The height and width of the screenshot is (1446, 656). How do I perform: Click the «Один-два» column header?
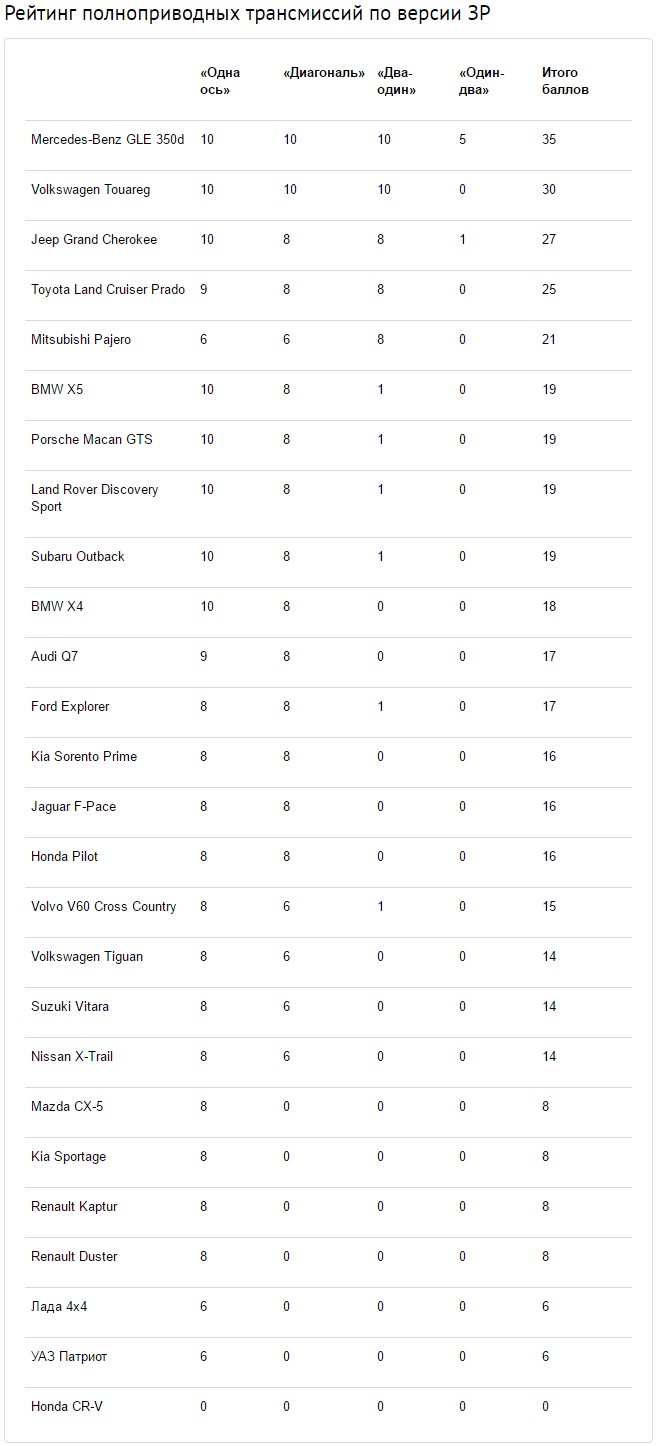[x=482, y=81]
